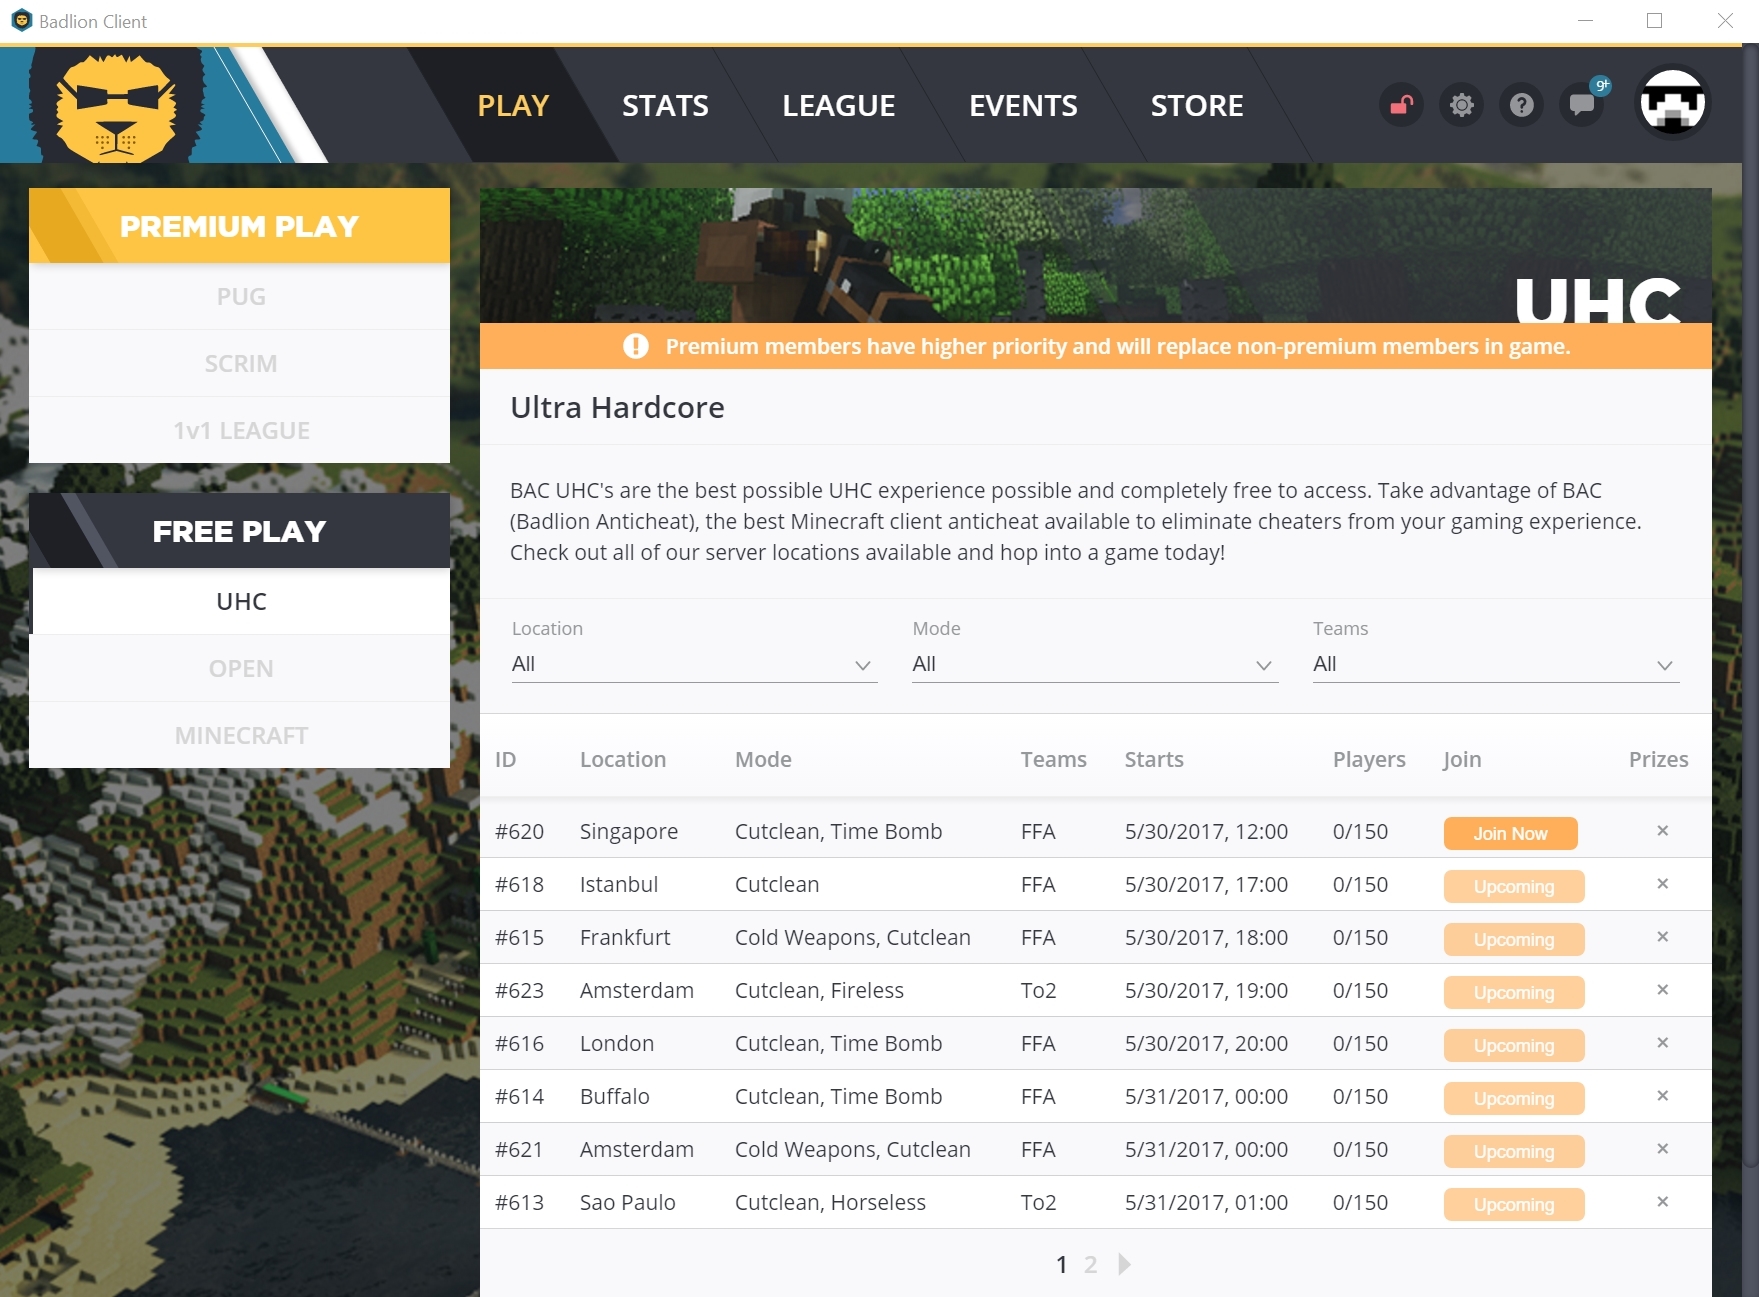Select MINECRAFT under Free Play
This screenshot has height=1297, width=1759.
tap(240, 735)
